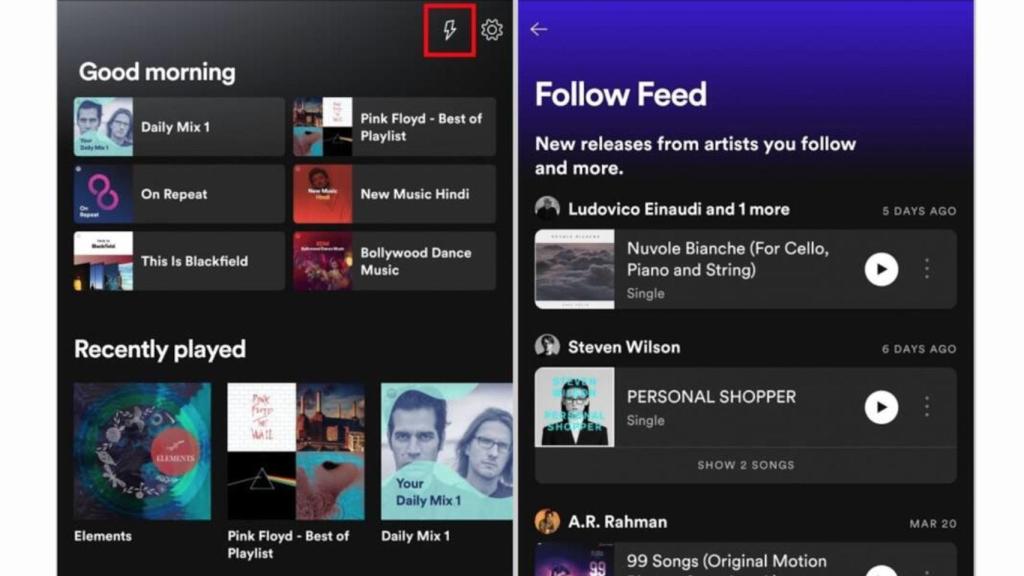Click the 'Recently played' heading
This screenshot has width=1024, height=576.
(160, 349)
